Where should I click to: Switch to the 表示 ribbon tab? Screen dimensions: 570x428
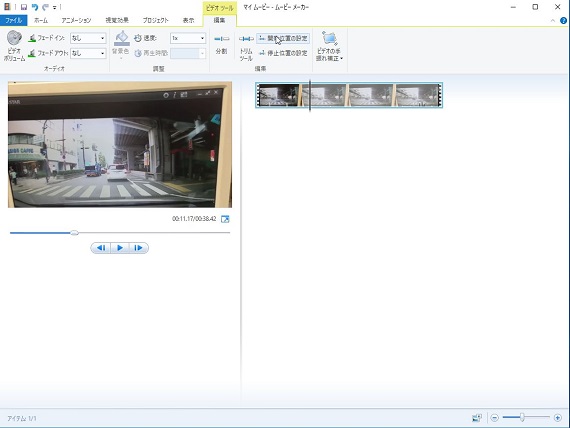coord(188,20)
